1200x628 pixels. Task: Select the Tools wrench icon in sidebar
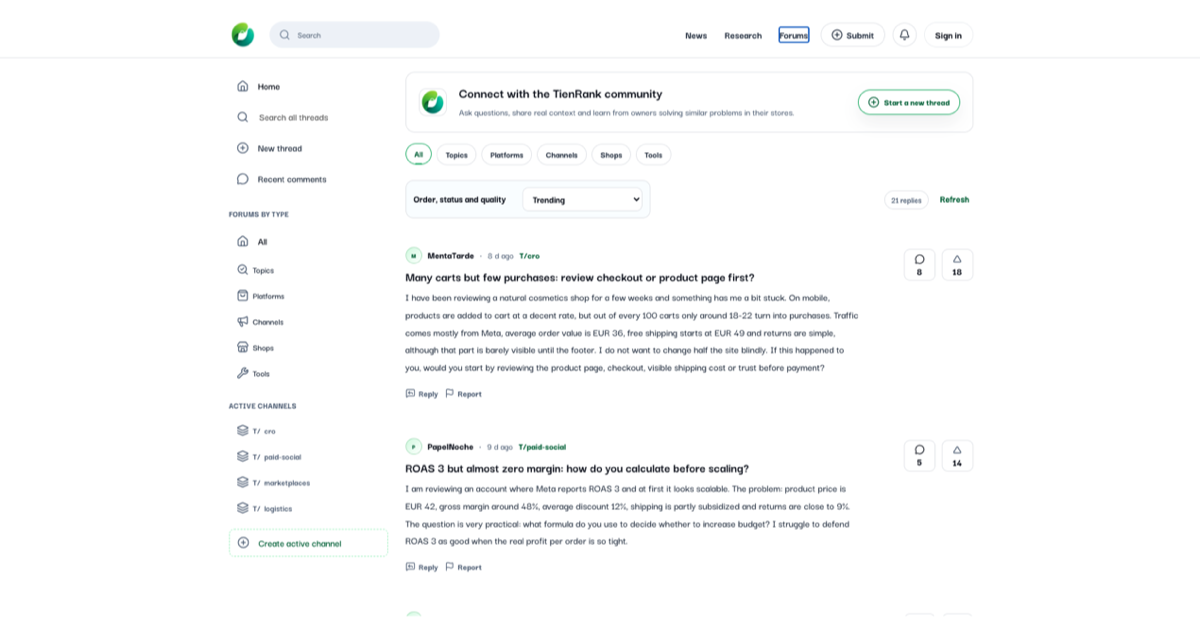243,373
